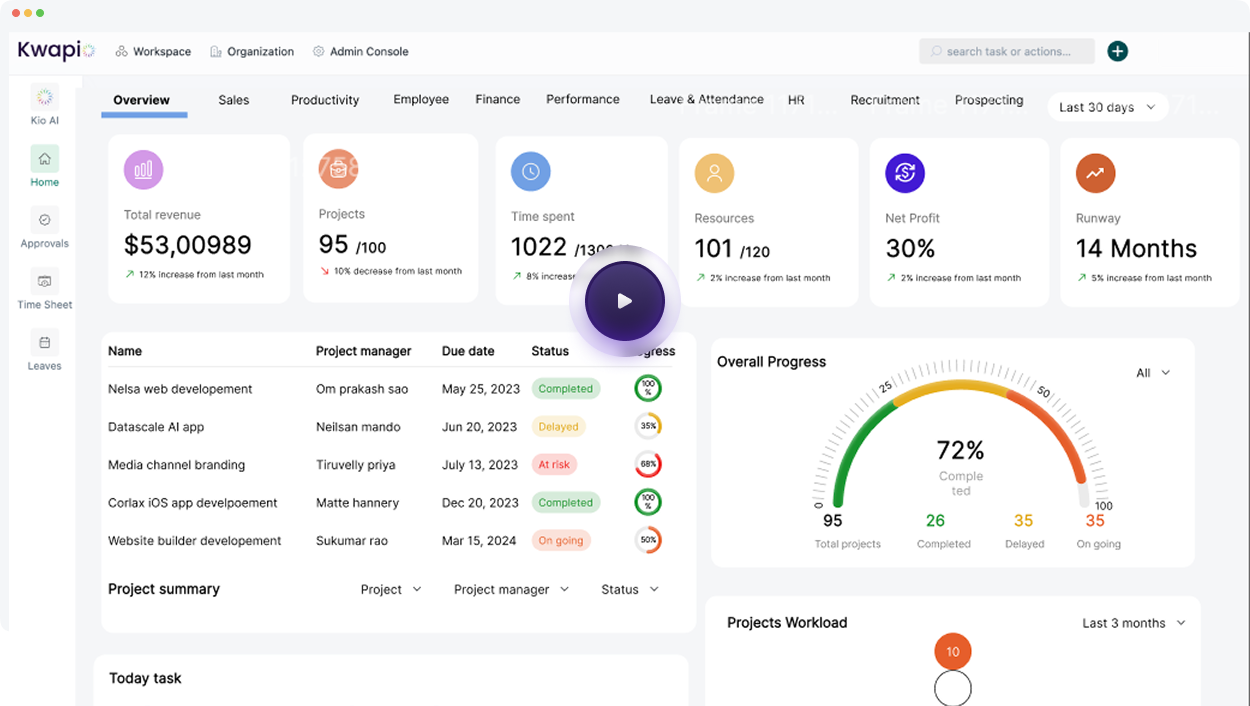Click the macOS green maximize window button
The width and height of the screenshot is (1250, 706).
(x=40, y=13)
